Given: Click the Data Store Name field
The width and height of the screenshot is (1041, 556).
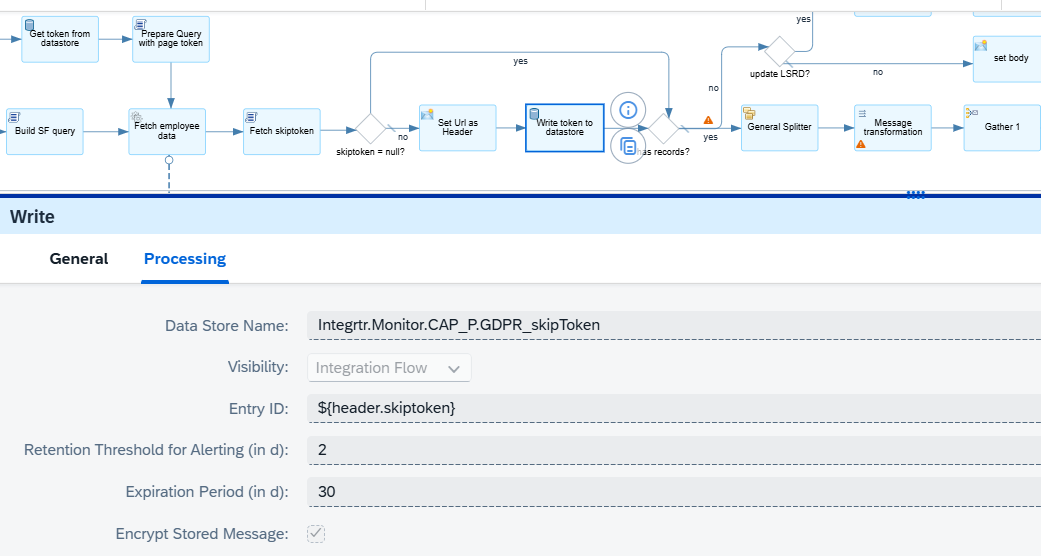Looking at the screenshot, I should pyautogui.click(x=674, y=325).
